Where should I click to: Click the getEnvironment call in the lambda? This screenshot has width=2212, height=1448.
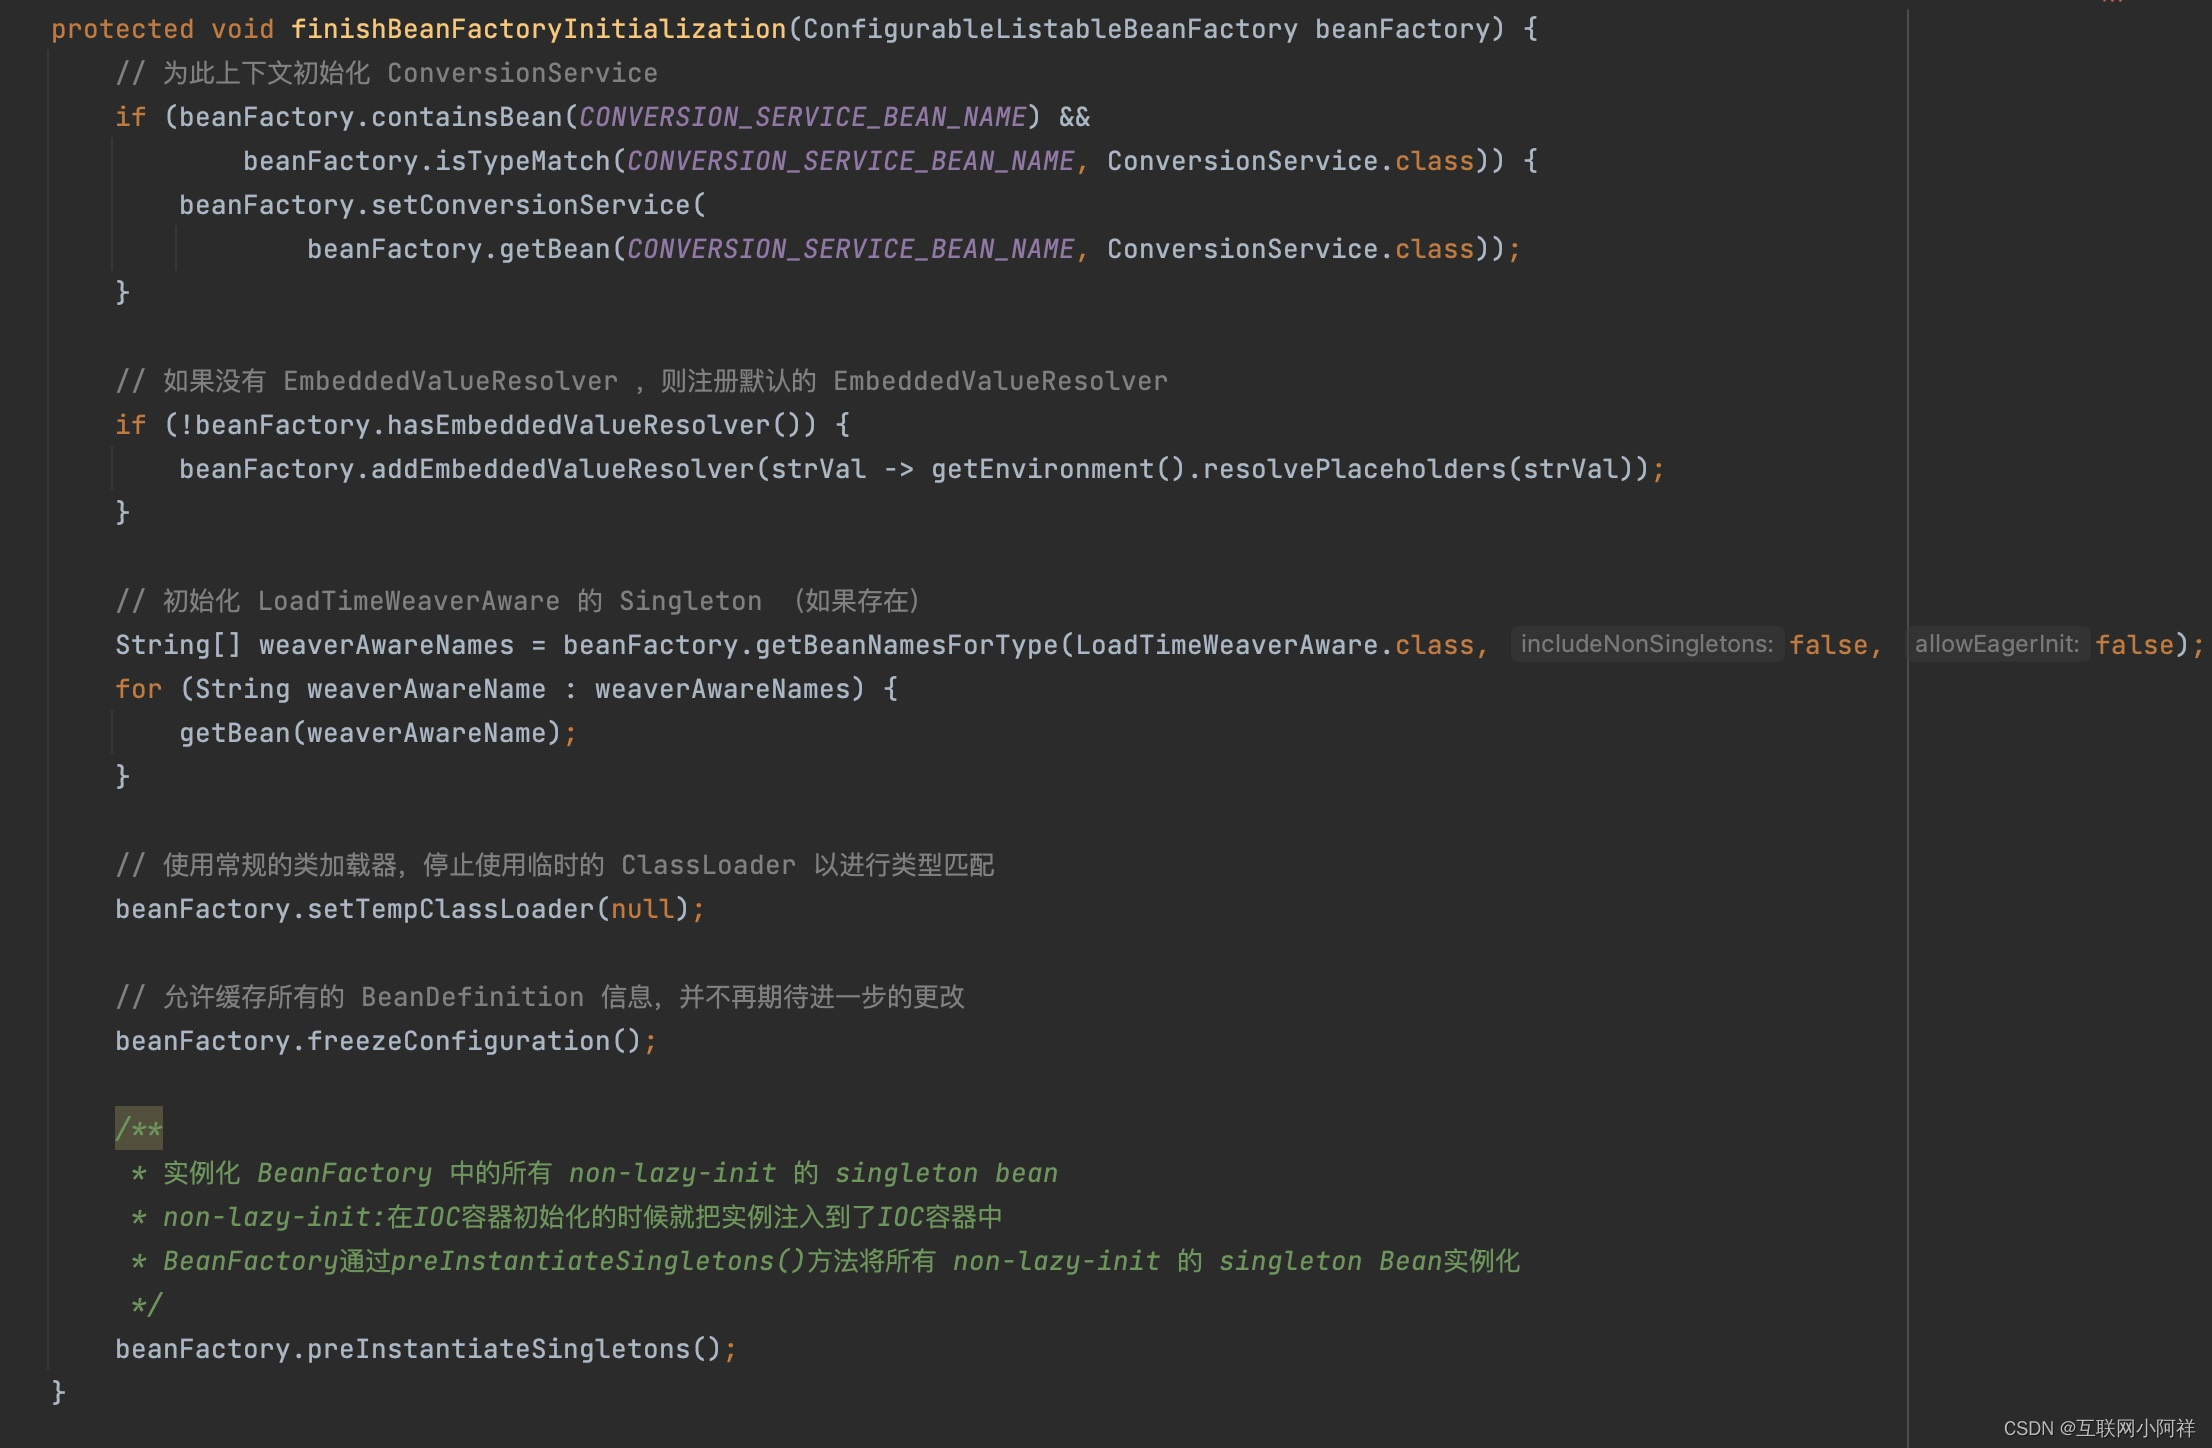1042,469
